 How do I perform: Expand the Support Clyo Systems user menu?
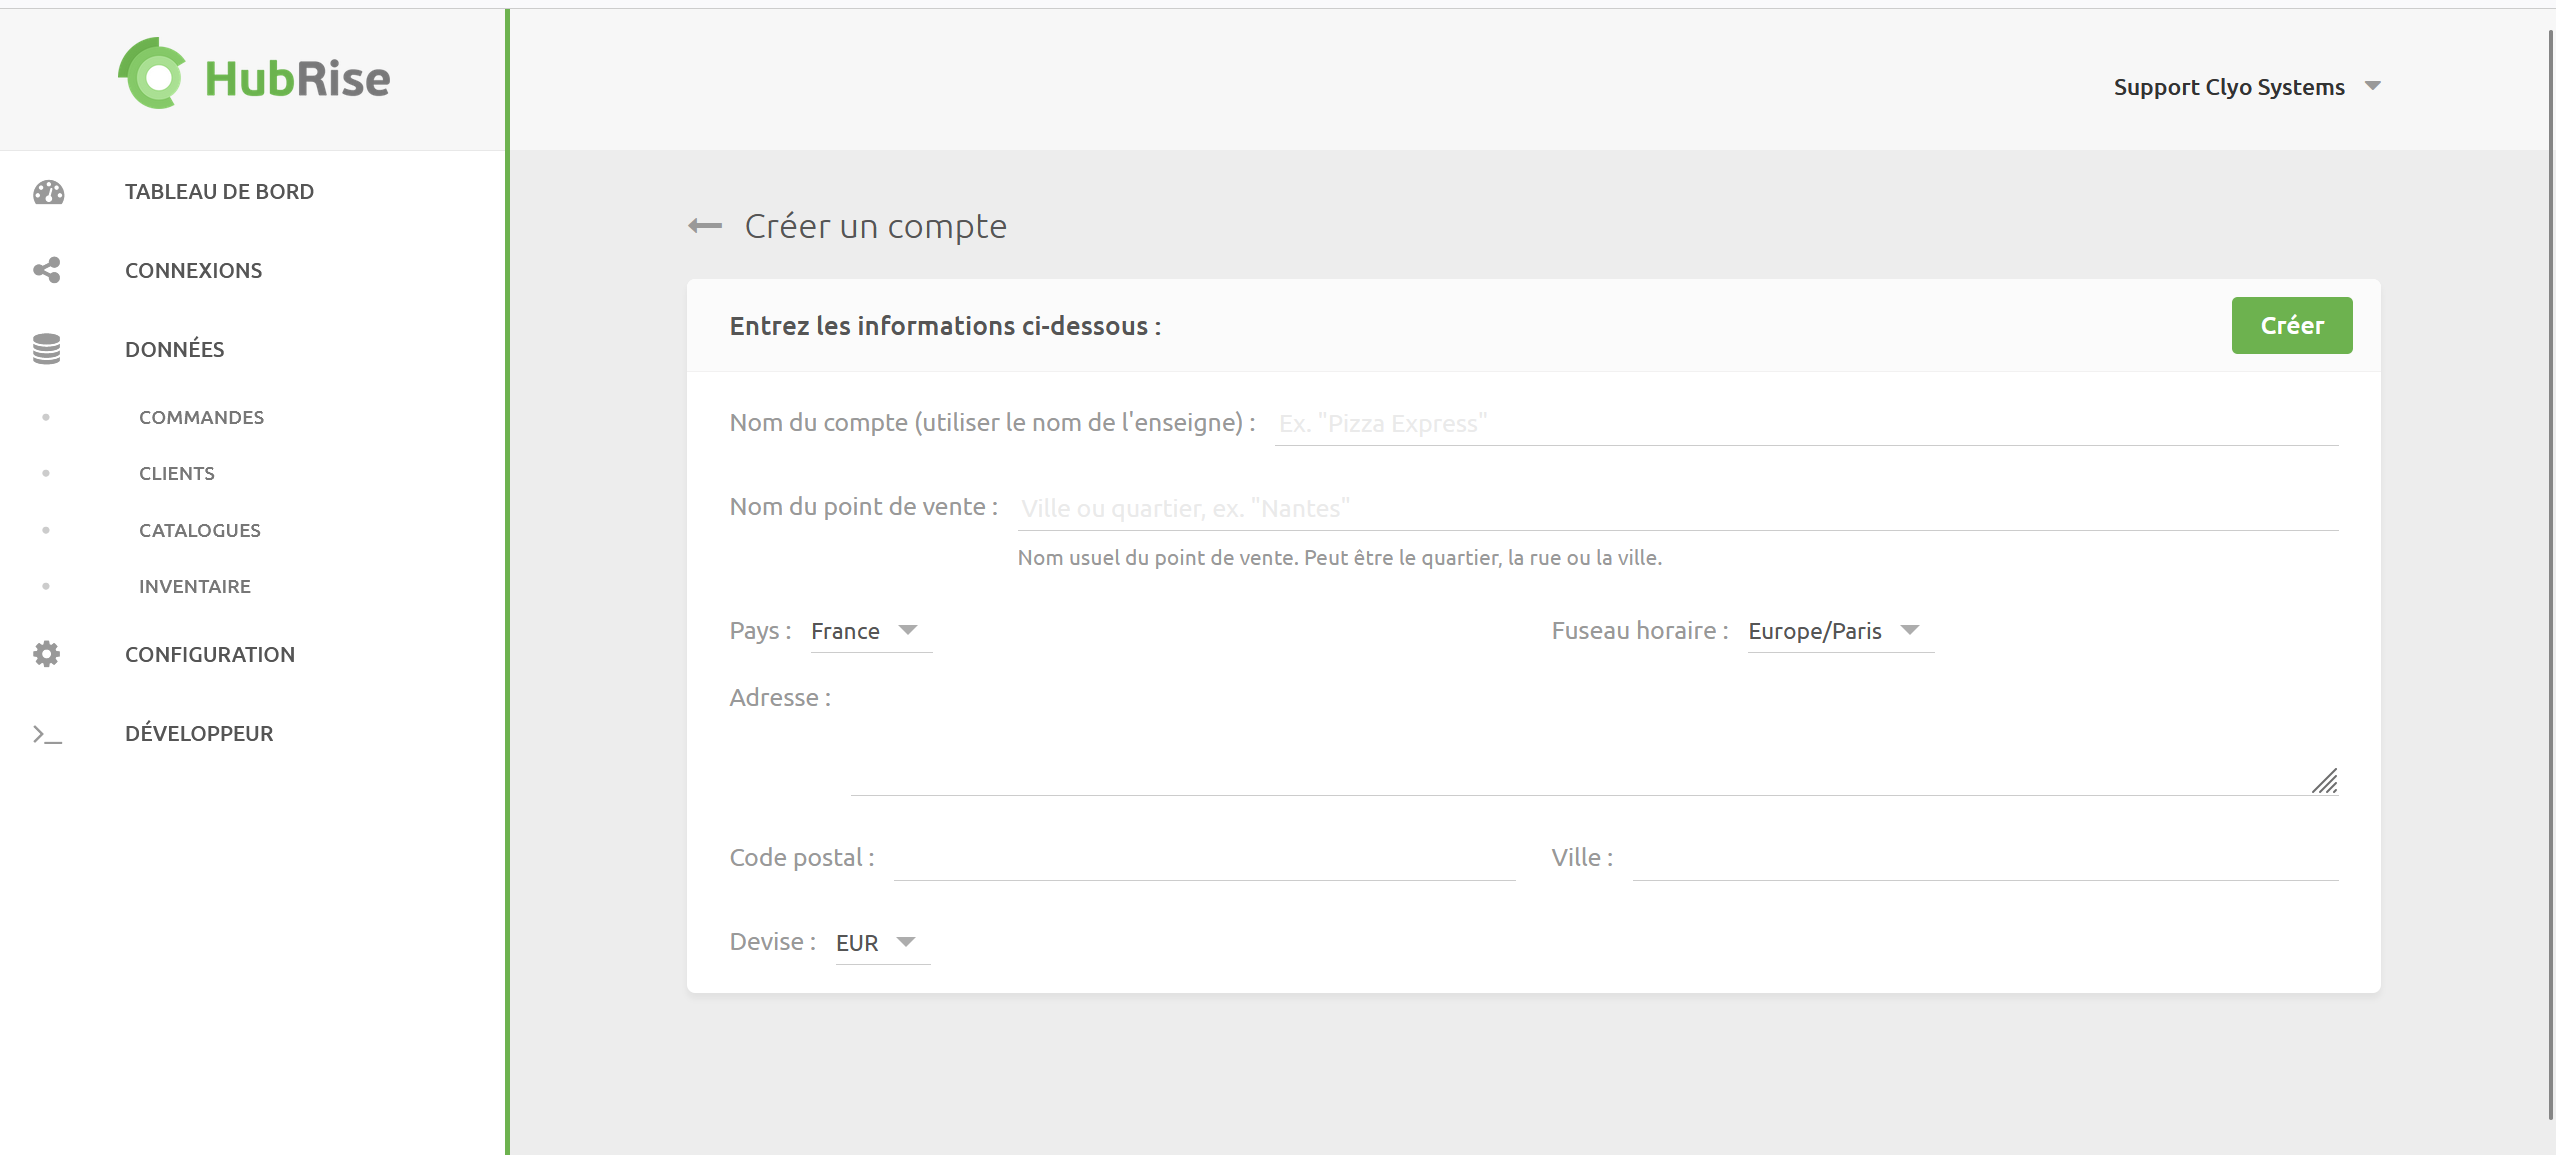(x=2246, y=87)
